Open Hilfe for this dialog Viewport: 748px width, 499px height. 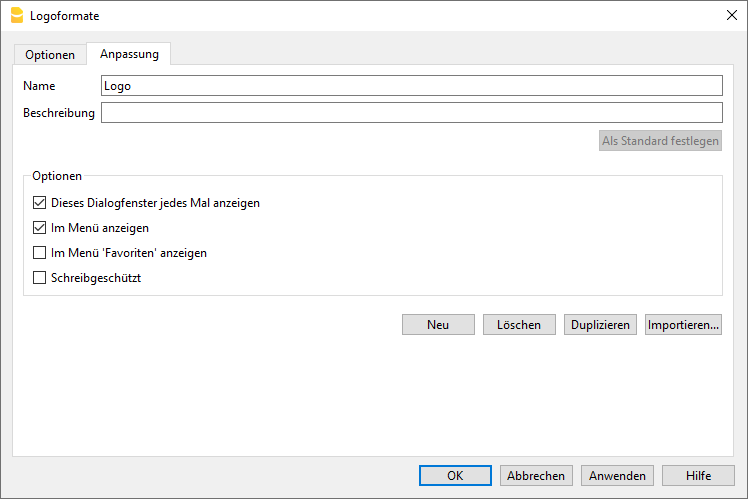(x=699, y=476)
